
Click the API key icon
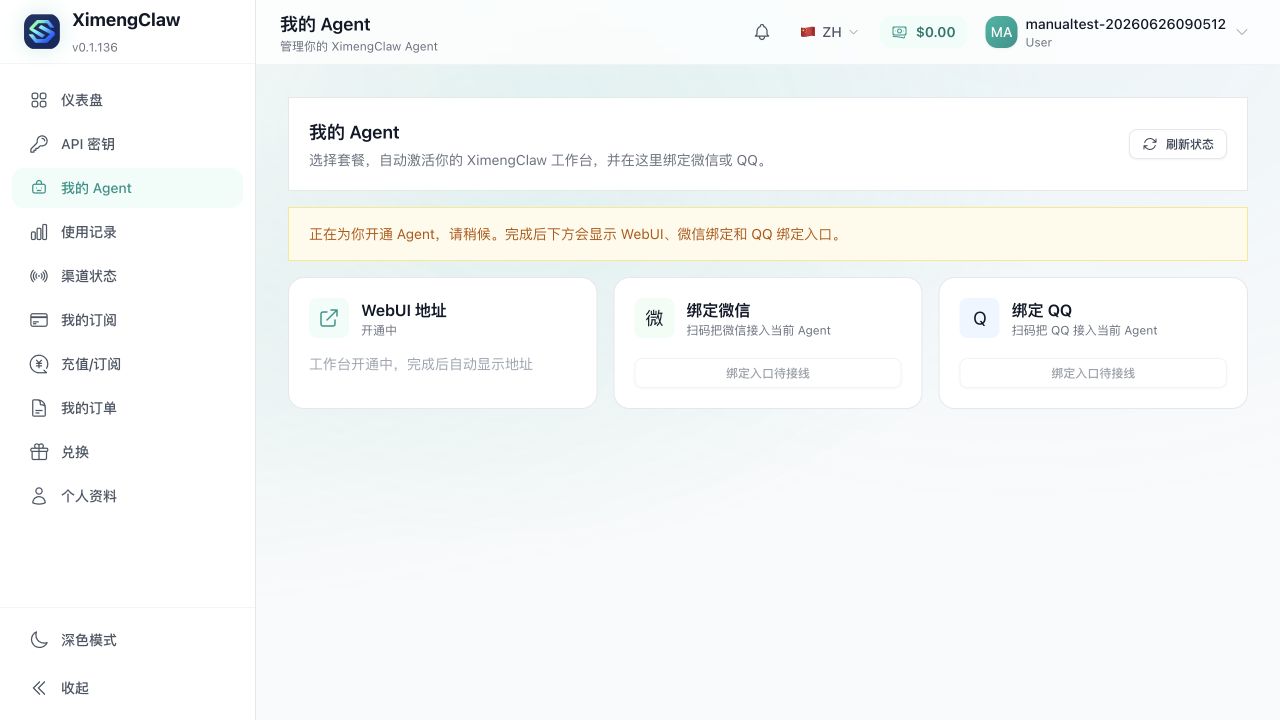tap(39, 144)
